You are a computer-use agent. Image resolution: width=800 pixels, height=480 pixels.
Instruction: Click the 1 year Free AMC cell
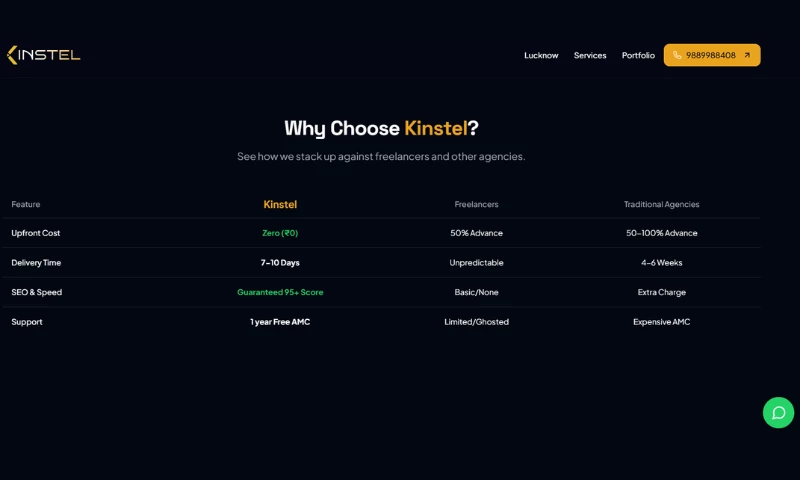280,322
